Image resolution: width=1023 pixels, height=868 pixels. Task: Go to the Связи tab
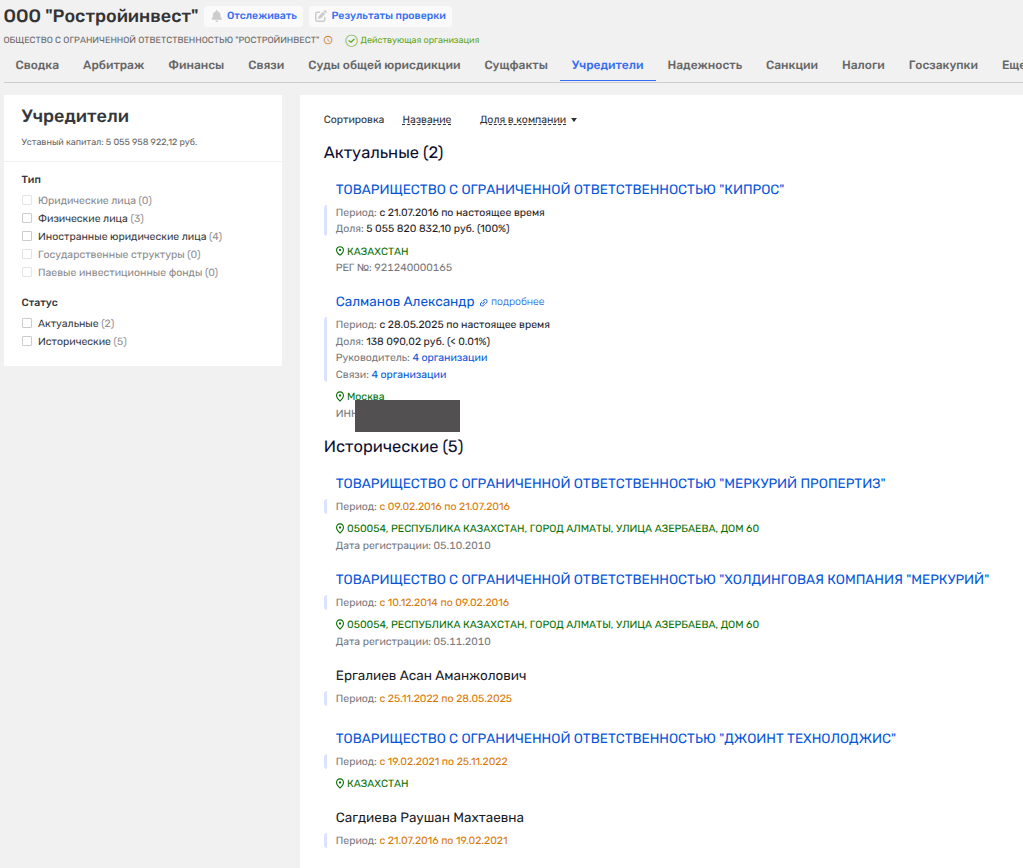266,65
